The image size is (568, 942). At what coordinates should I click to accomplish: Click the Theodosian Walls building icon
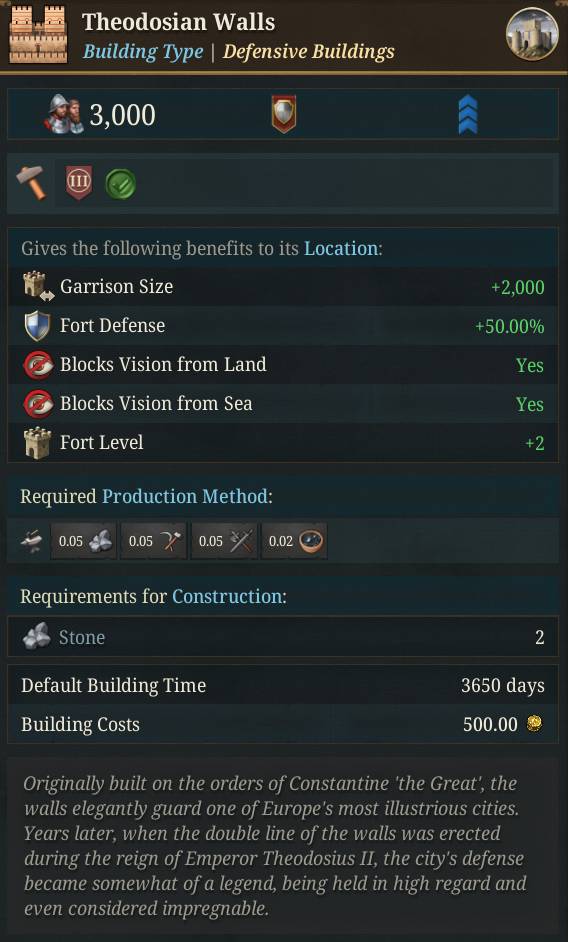[38, 34]
